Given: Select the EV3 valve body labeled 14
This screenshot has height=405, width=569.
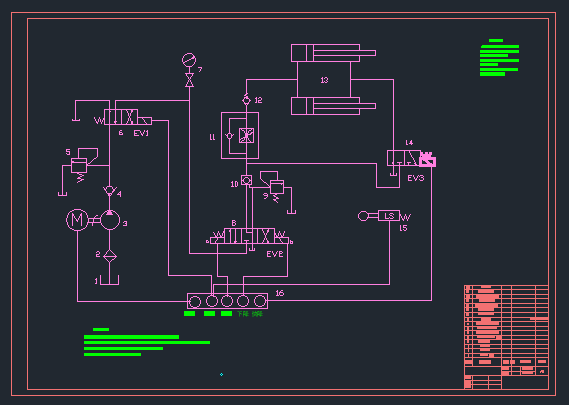Looking at the screenshot, I should pyautogui.click(x=404, y=158).
